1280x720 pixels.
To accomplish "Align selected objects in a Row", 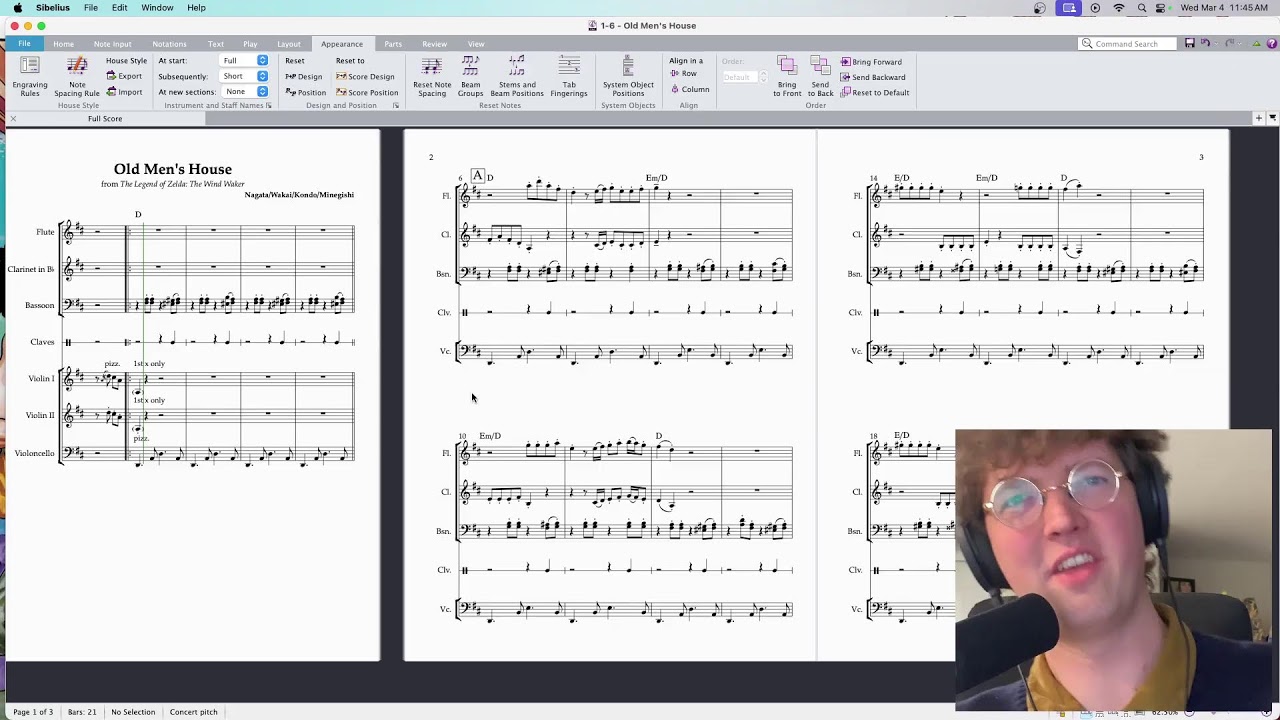I will 684,73.
